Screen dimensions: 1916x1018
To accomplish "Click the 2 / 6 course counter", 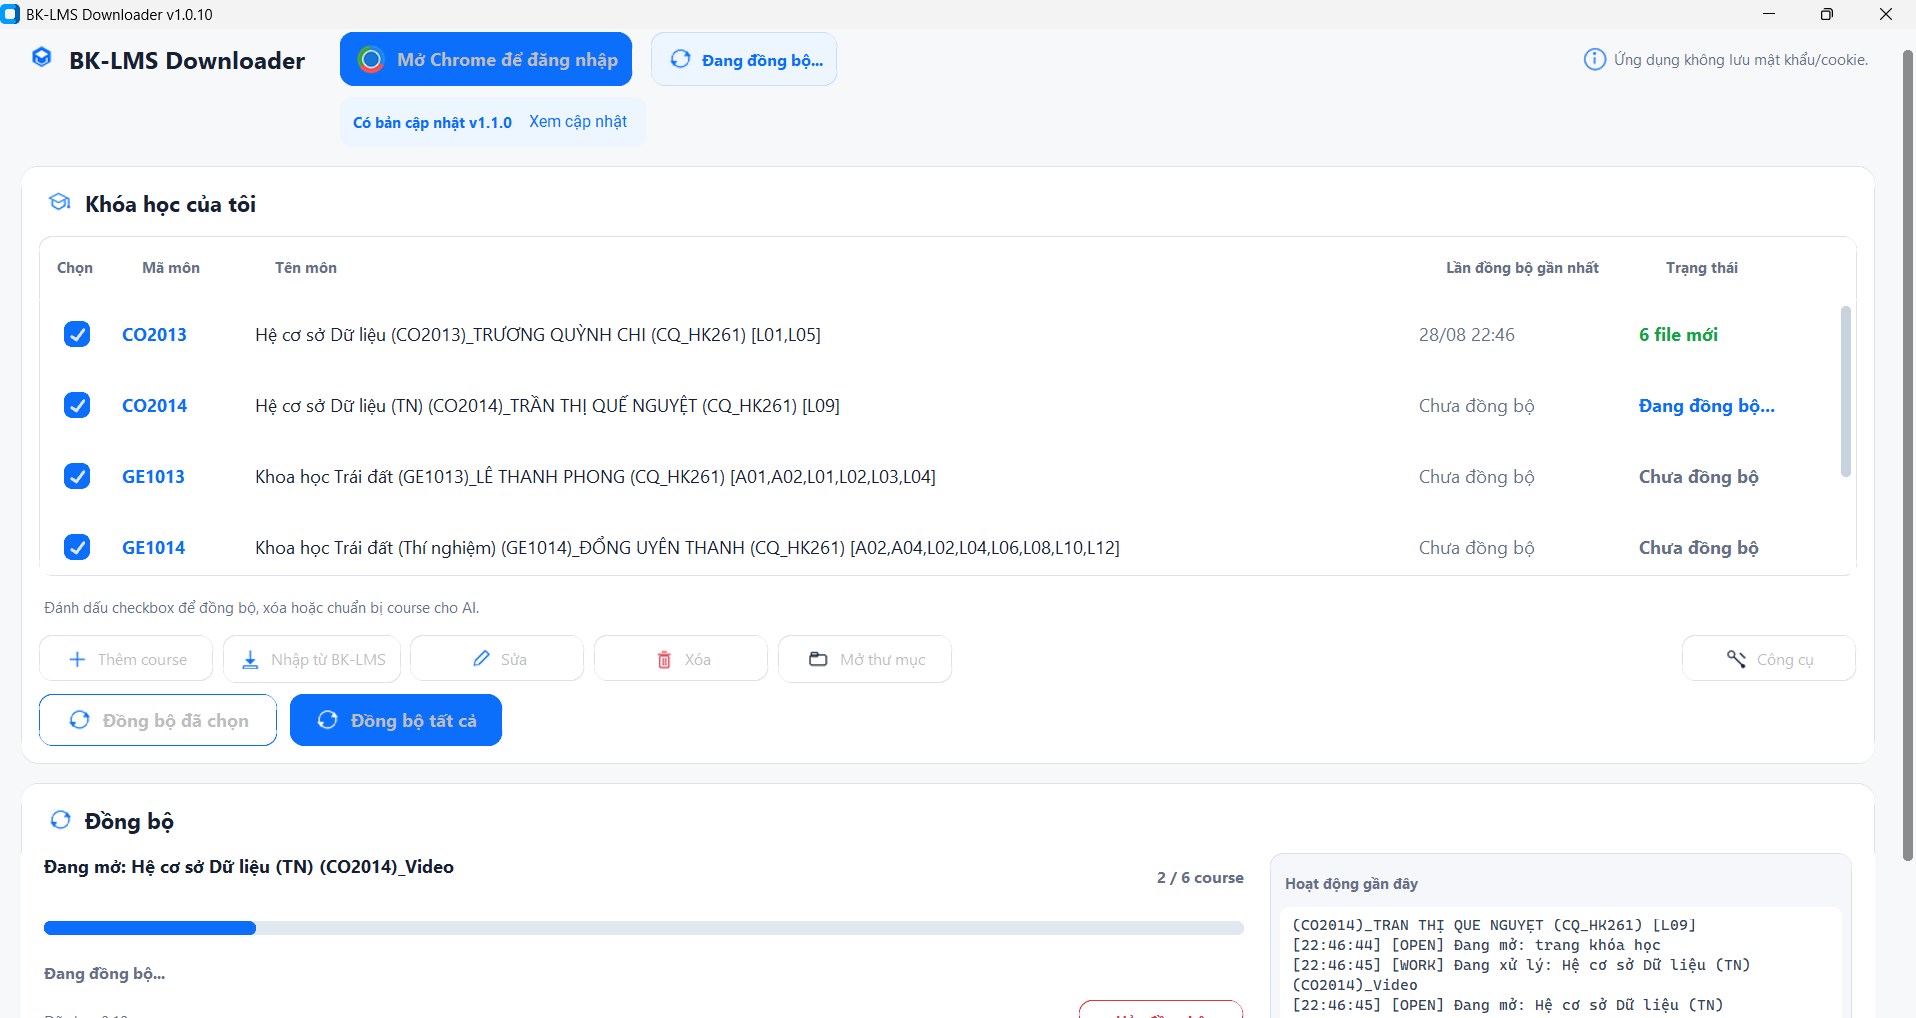I will 1200,878.
